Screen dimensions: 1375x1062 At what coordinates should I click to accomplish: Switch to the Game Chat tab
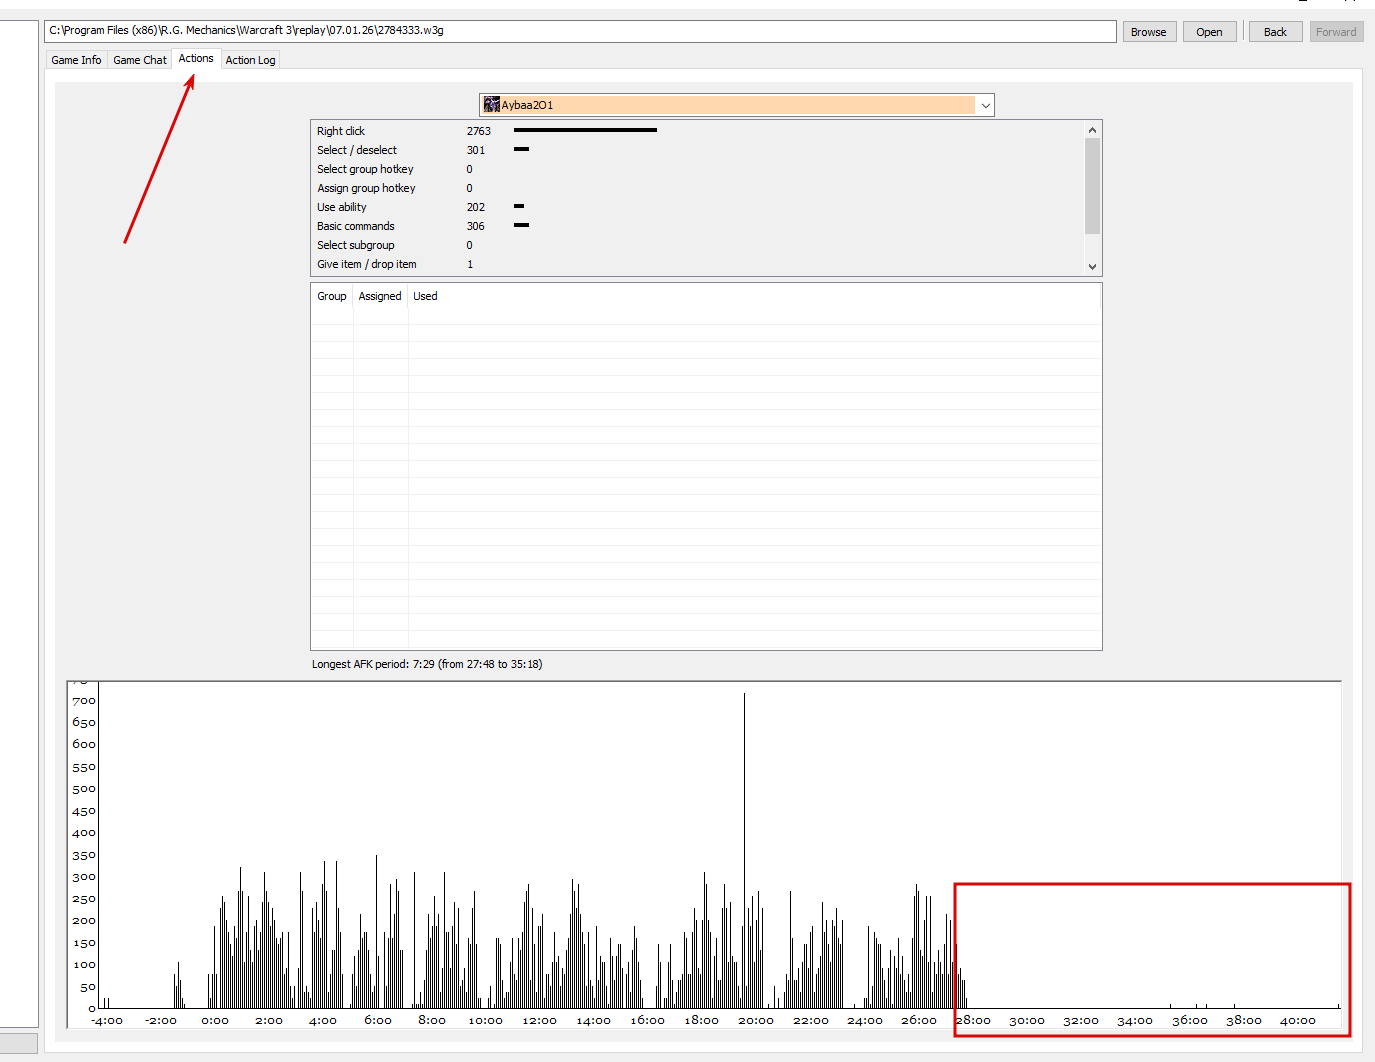coord(140,60)
